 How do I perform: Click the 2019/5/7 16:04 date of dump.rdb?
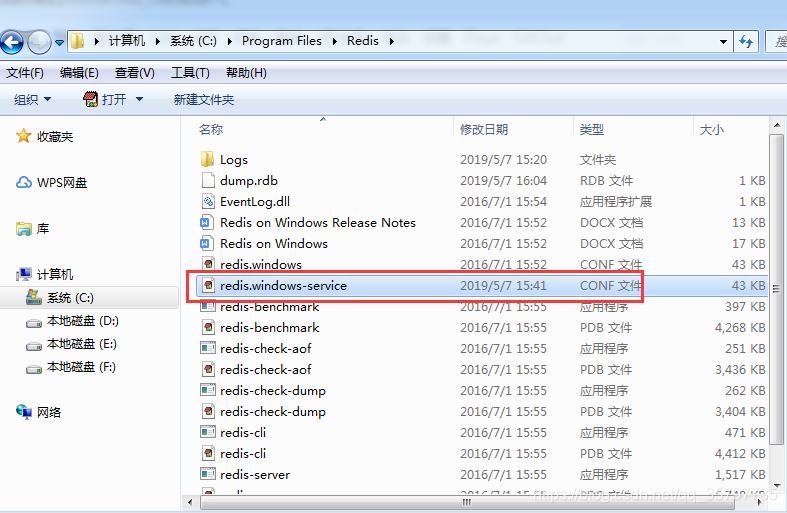coord(503,181)
